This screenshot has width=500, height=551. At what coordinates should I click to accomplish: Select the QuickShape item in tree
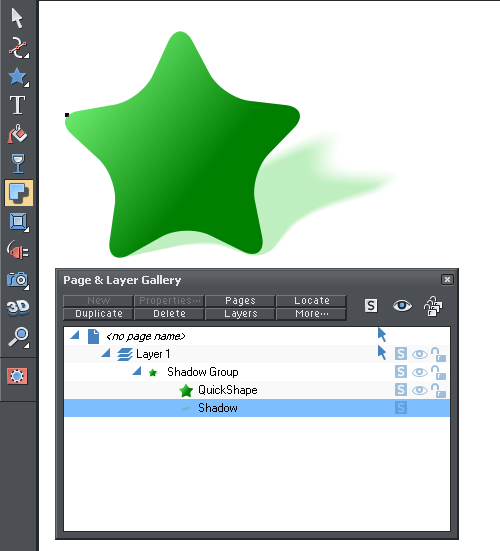coord(228,390)
